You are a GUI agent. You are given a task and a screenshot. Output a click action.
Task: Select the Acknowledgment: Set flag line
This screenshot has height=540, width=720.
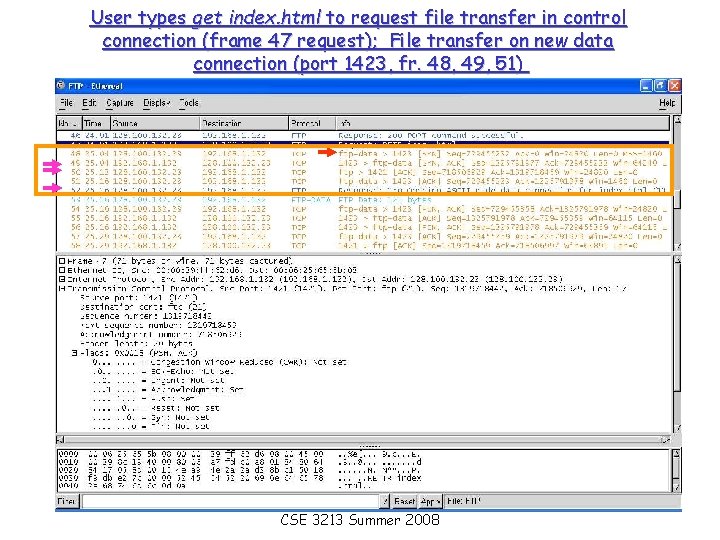pos(168,389)
